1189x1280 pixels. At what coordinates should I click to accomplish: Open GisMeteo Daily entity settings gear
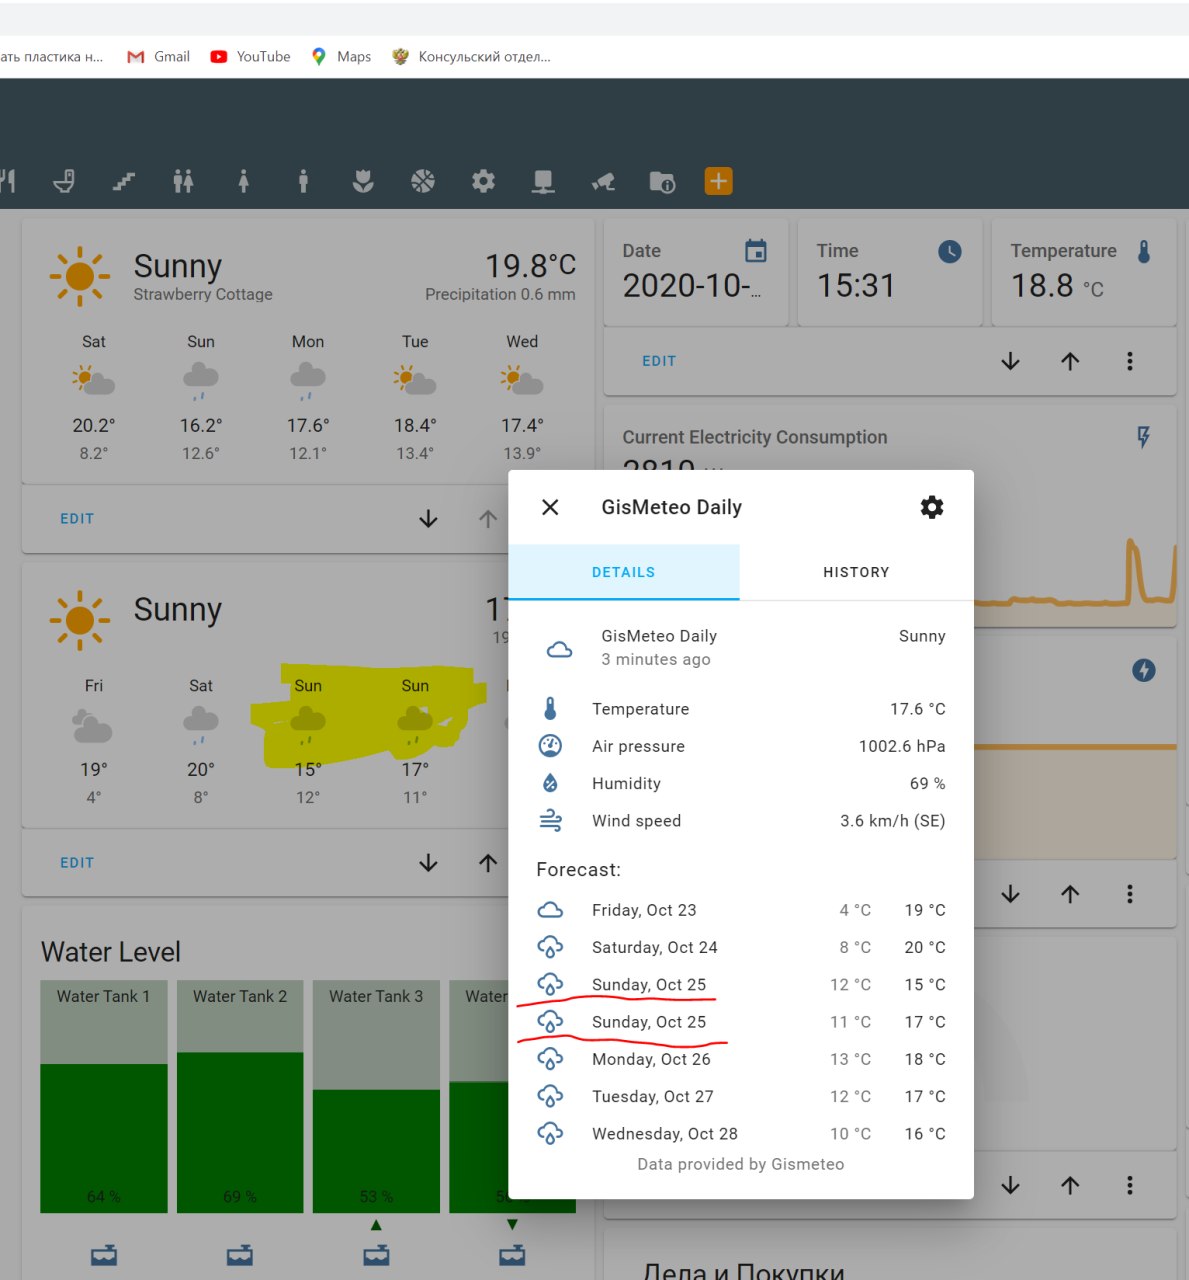click(x=932, y=507)
